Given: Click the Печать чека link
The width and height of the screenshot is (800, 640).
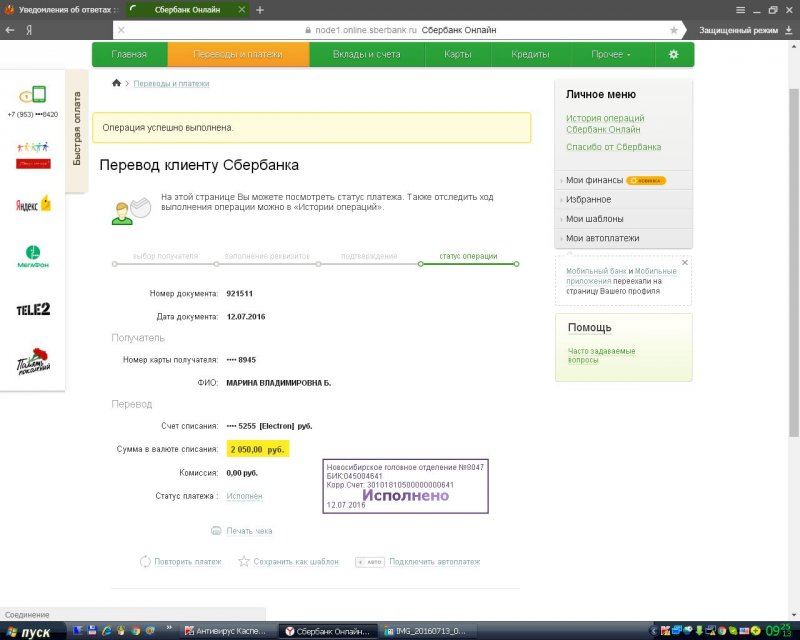Looking at the screenshot, I should pyautogui.click(x=249, y=531).
